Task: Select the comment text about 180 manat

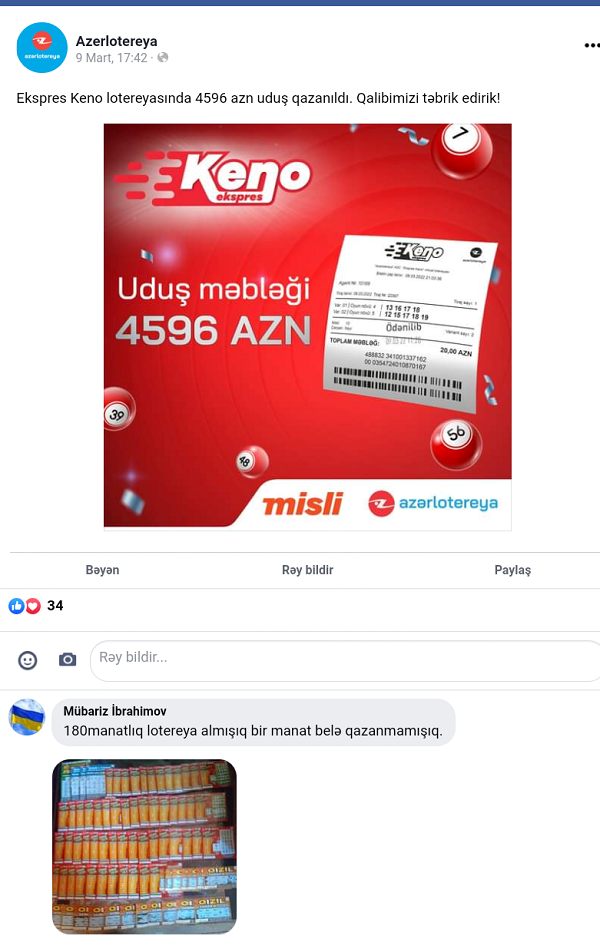Action: [x=253, y=730]
